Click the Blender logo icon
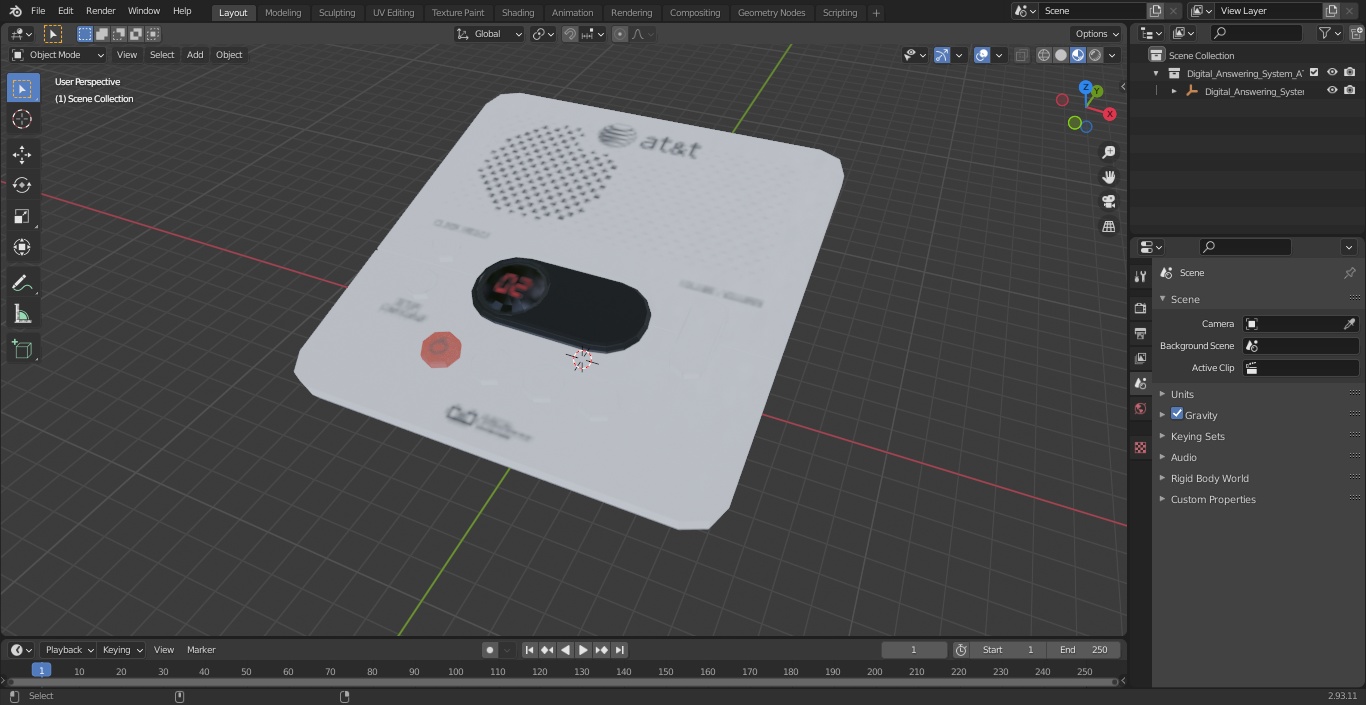The height and width of the screenshot is (705, 1366). tap(15, 11)
